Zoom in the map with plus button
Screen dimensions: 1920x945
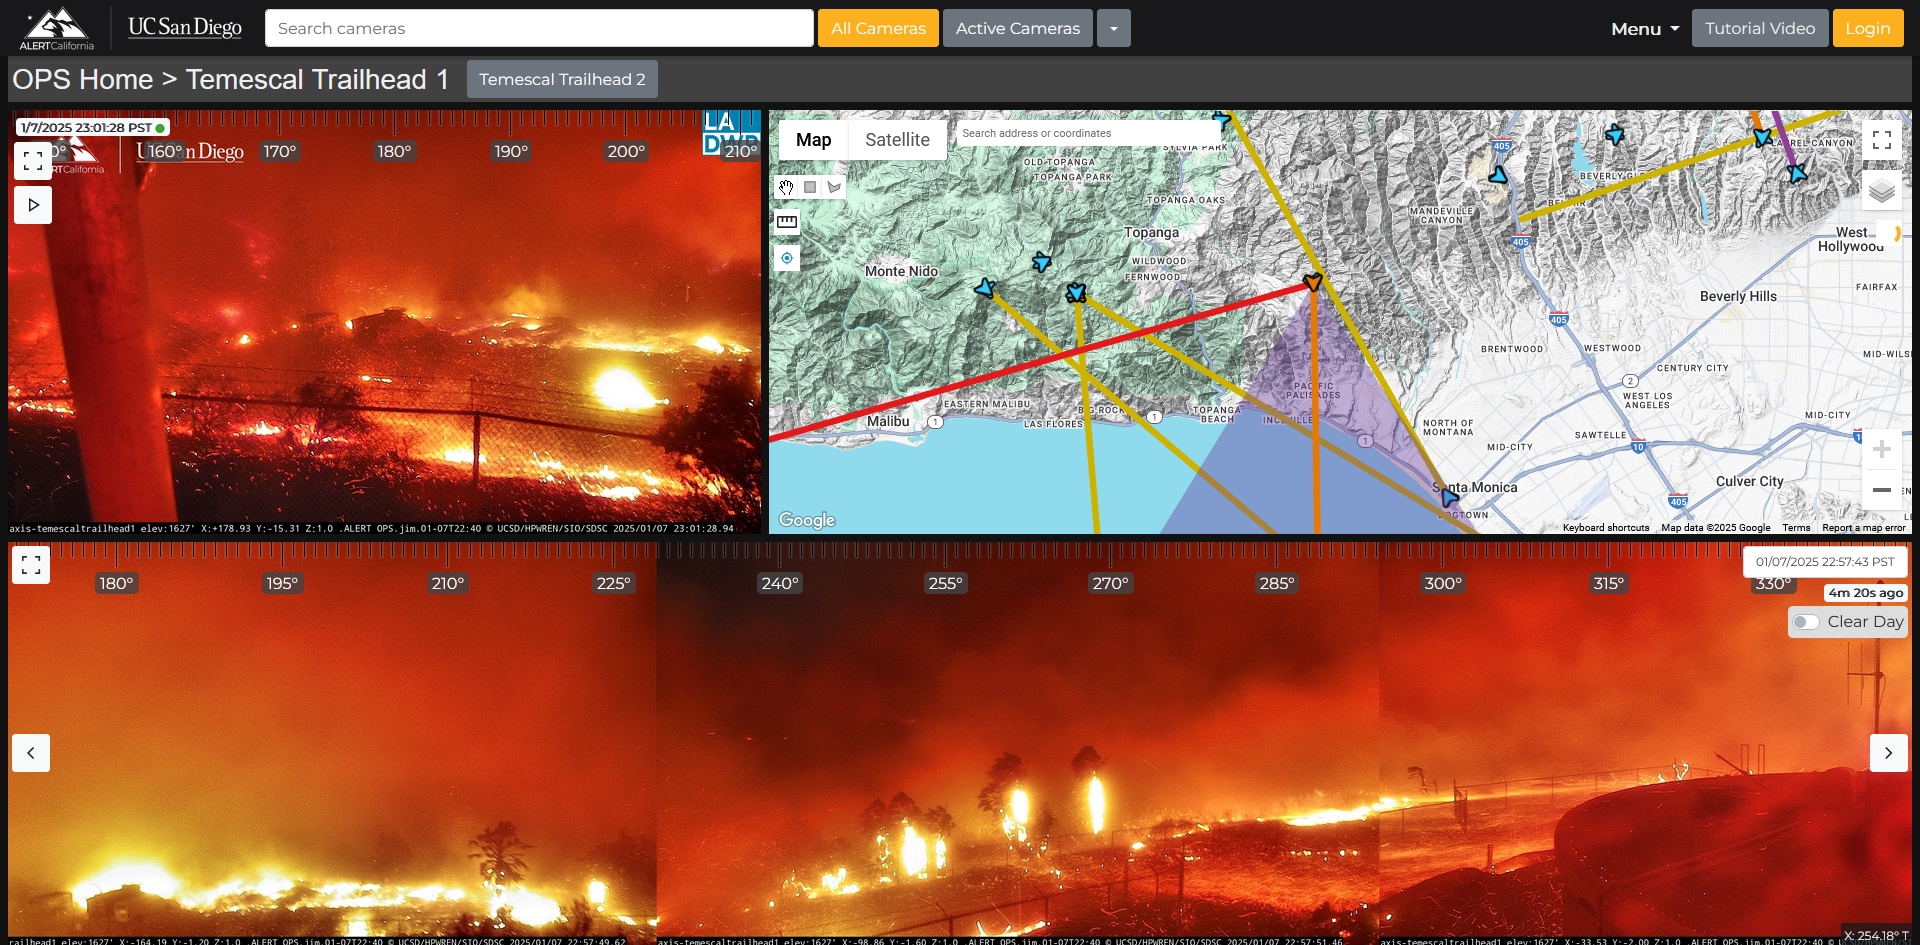click(1881, 450)
